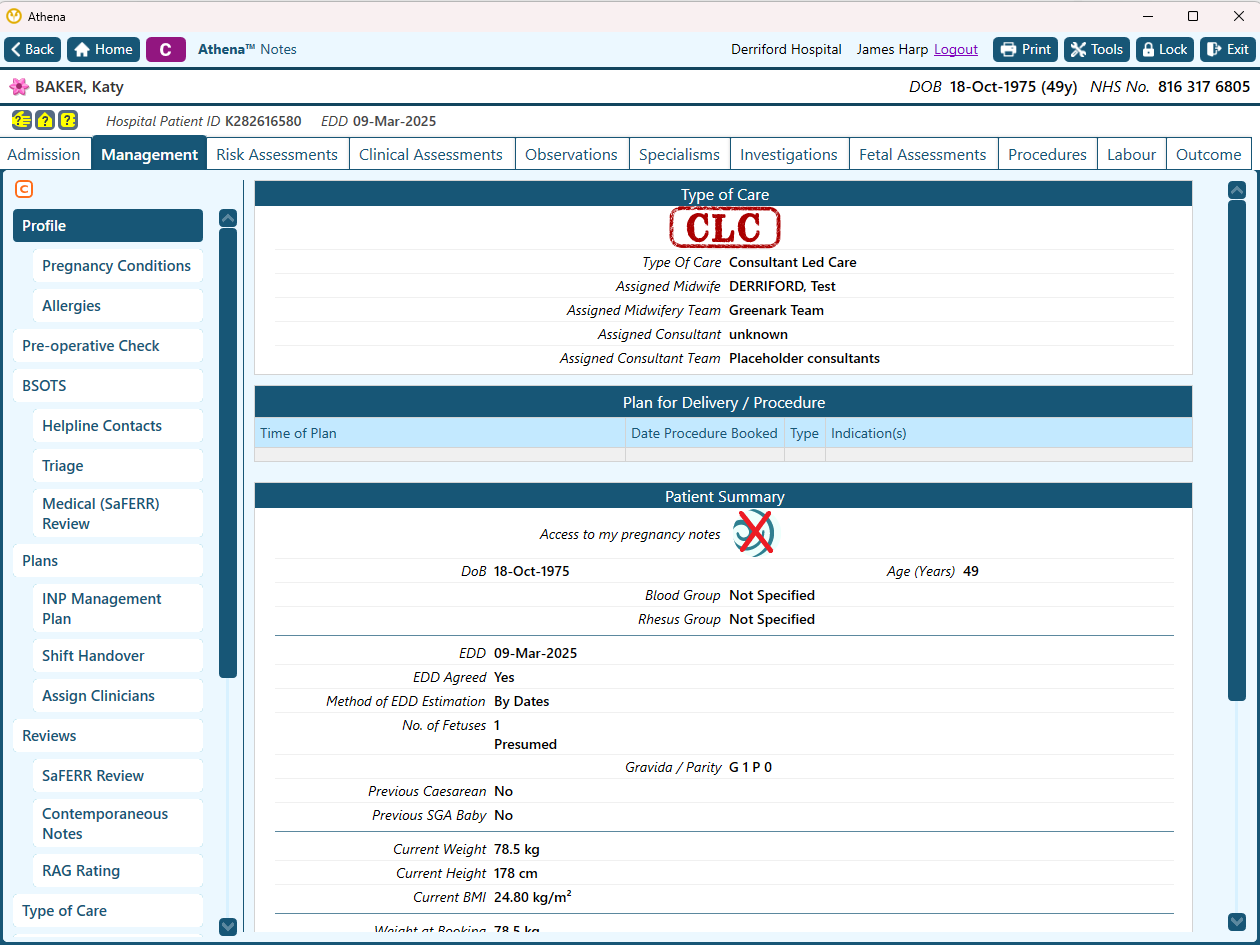Click the small orange C icon above Profile

click(x=24, y=189)
